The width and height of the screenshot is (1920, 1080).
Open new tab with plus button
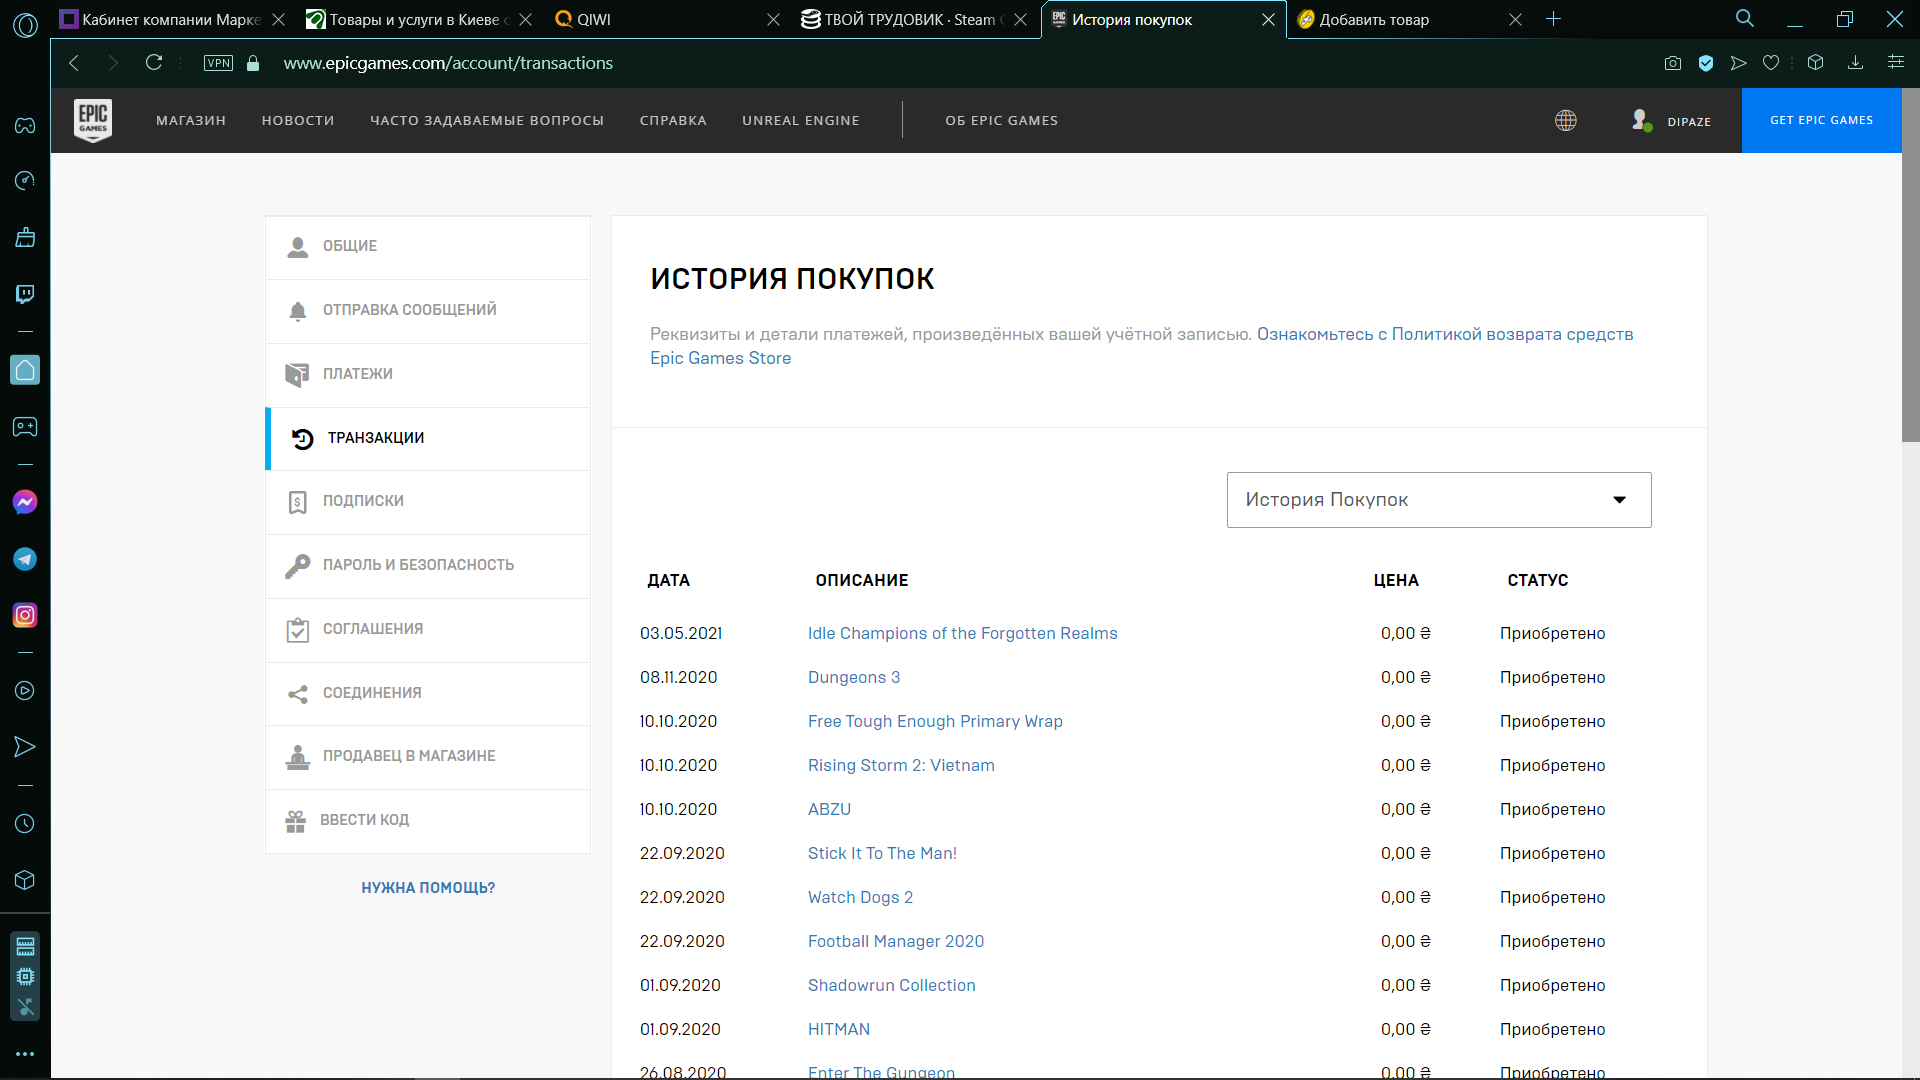pos(1553,19)
